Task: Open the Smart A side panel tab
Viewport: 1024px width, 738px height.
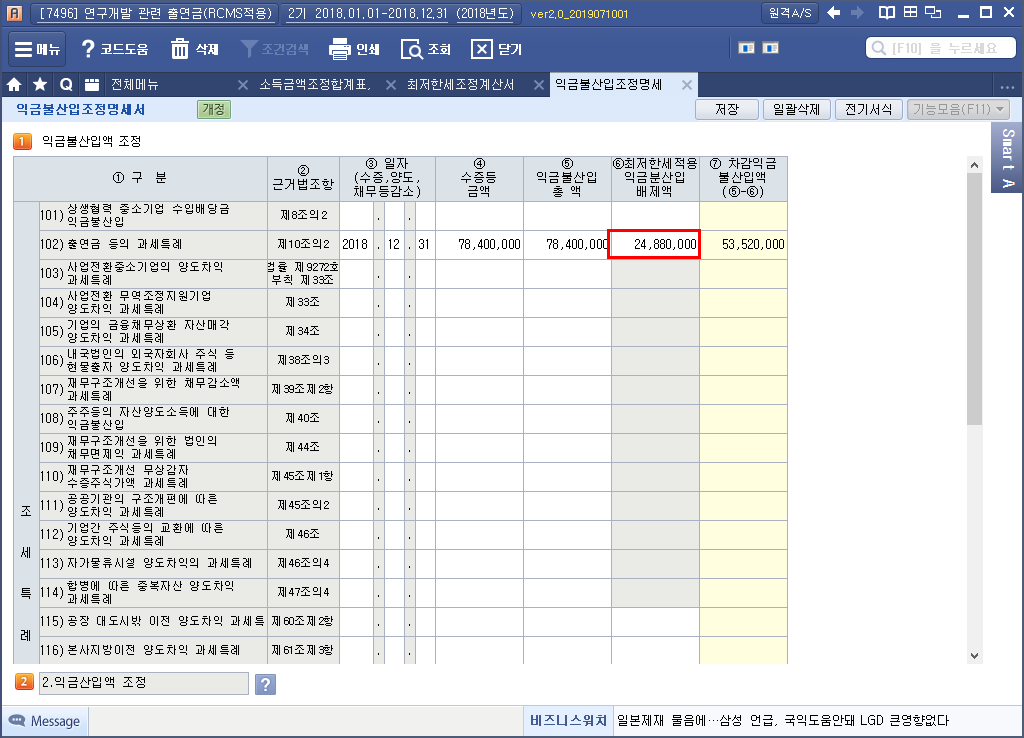Action: click(1008, 157)
